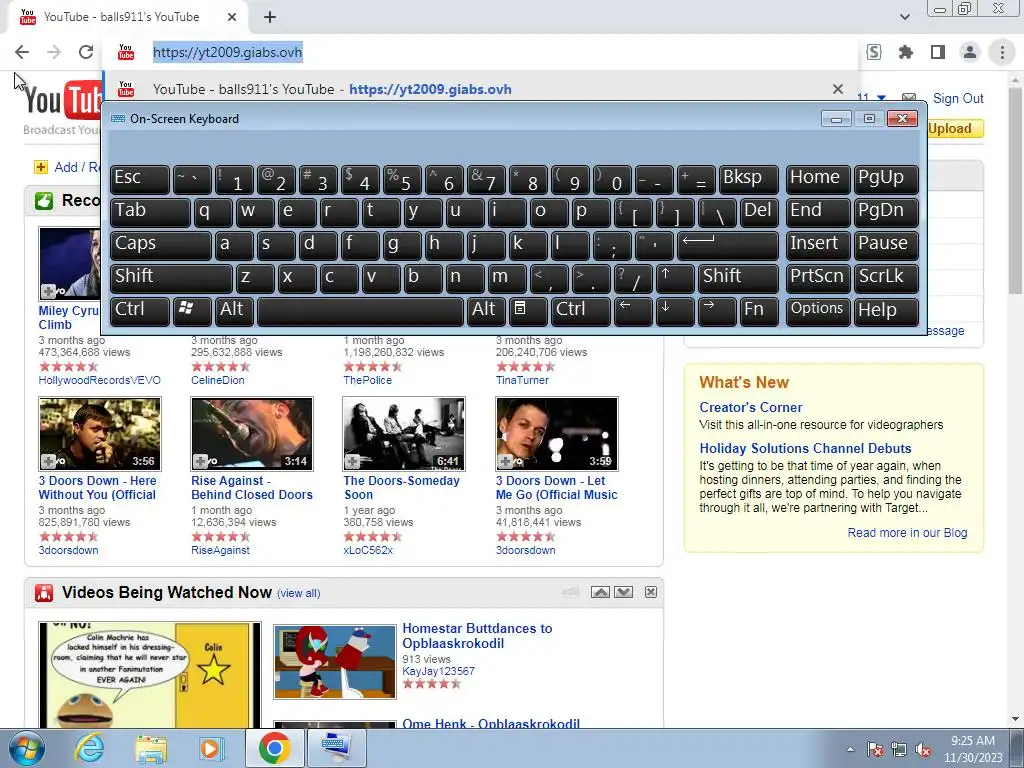
Task: Toggle the Caps key on On-Screen Keyboard
Action: click(161, 244)
